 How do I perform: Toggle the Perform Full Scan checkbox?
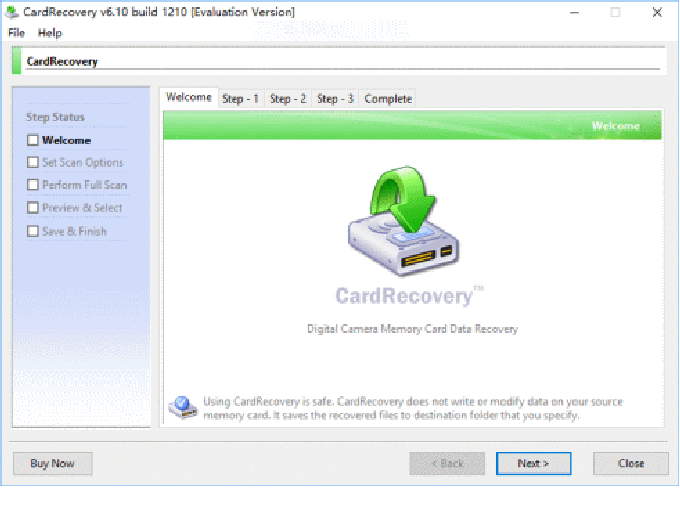click(33, 185)
